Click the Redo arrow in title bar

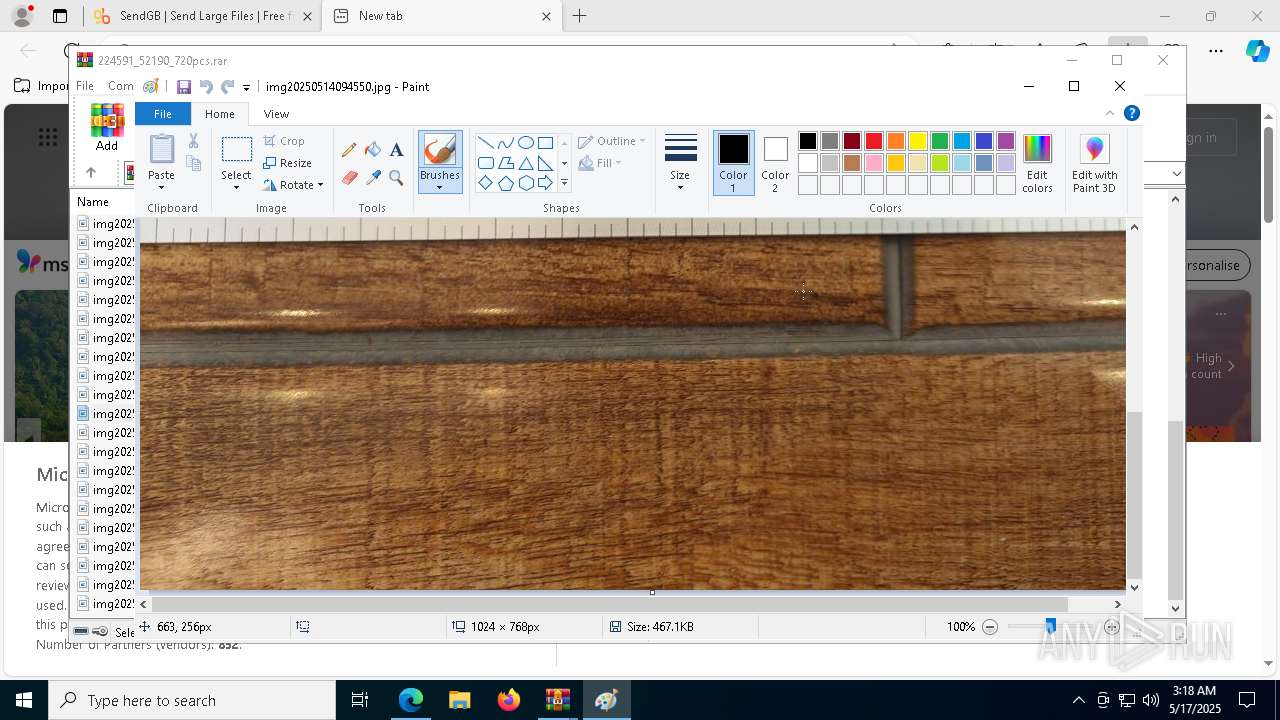point(228,87)
